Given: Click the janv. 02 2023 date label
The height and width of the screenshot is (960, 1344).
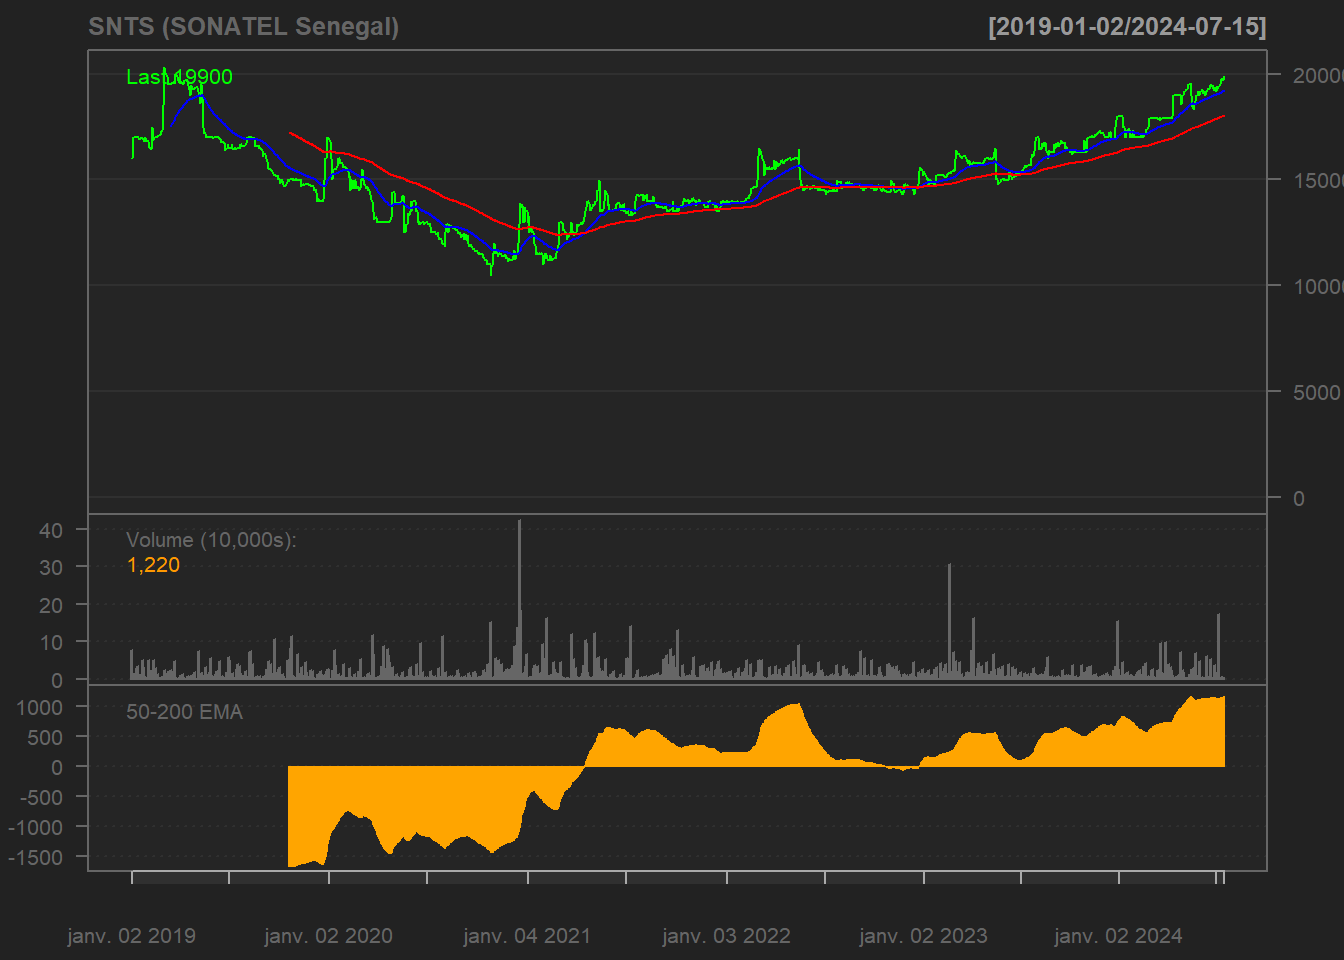Looking at the screenshot, I should (923, 936).
